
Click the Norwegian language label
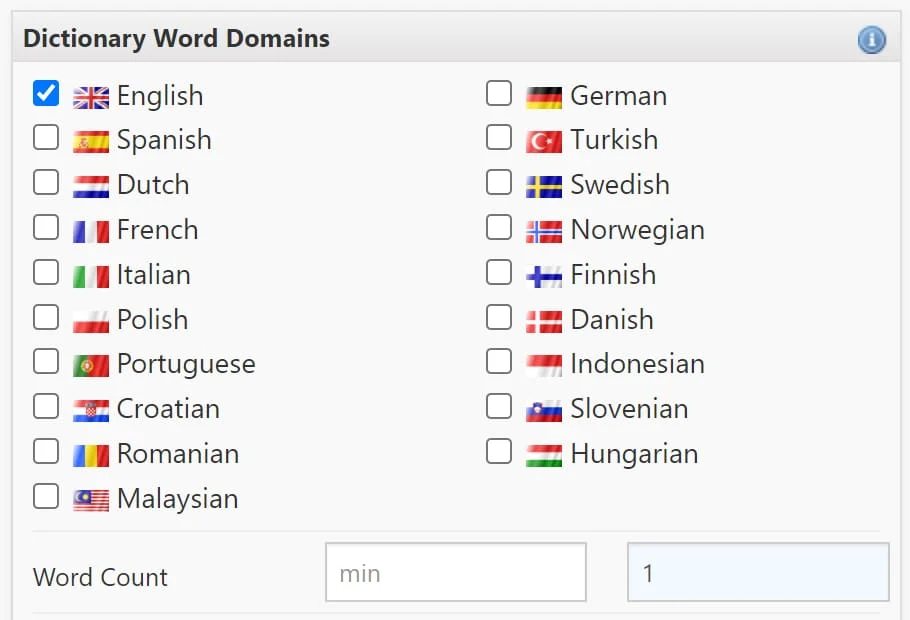[x=638, y=231]
